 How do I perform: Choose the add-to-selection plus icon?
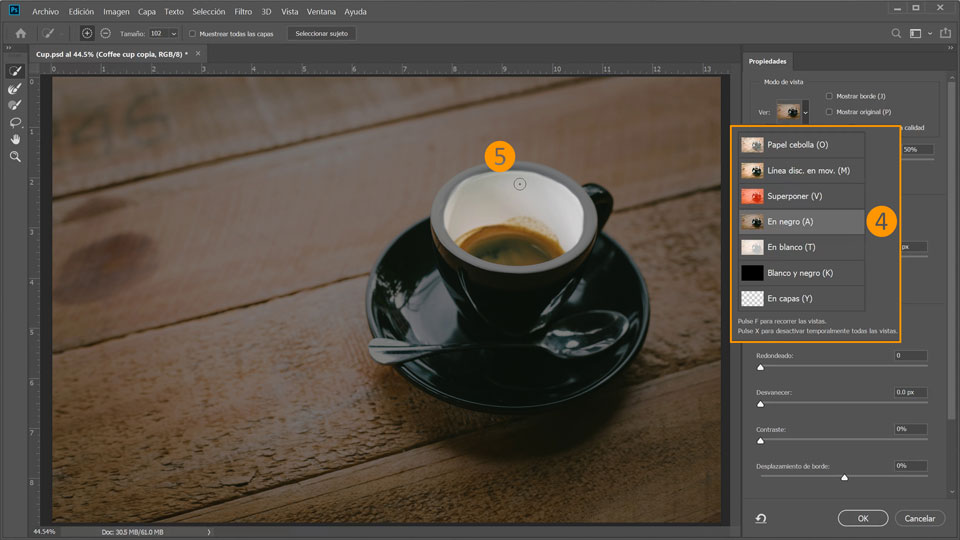tap(87, 33)
